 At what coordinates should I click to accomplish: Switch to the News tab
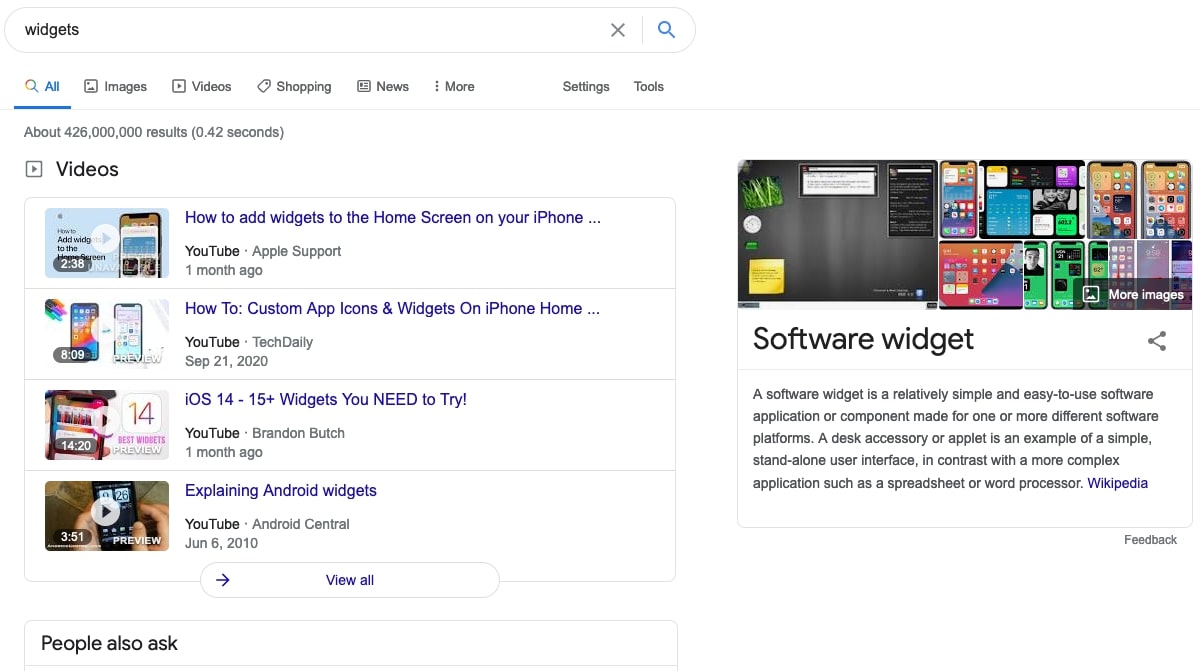(383, 86)
